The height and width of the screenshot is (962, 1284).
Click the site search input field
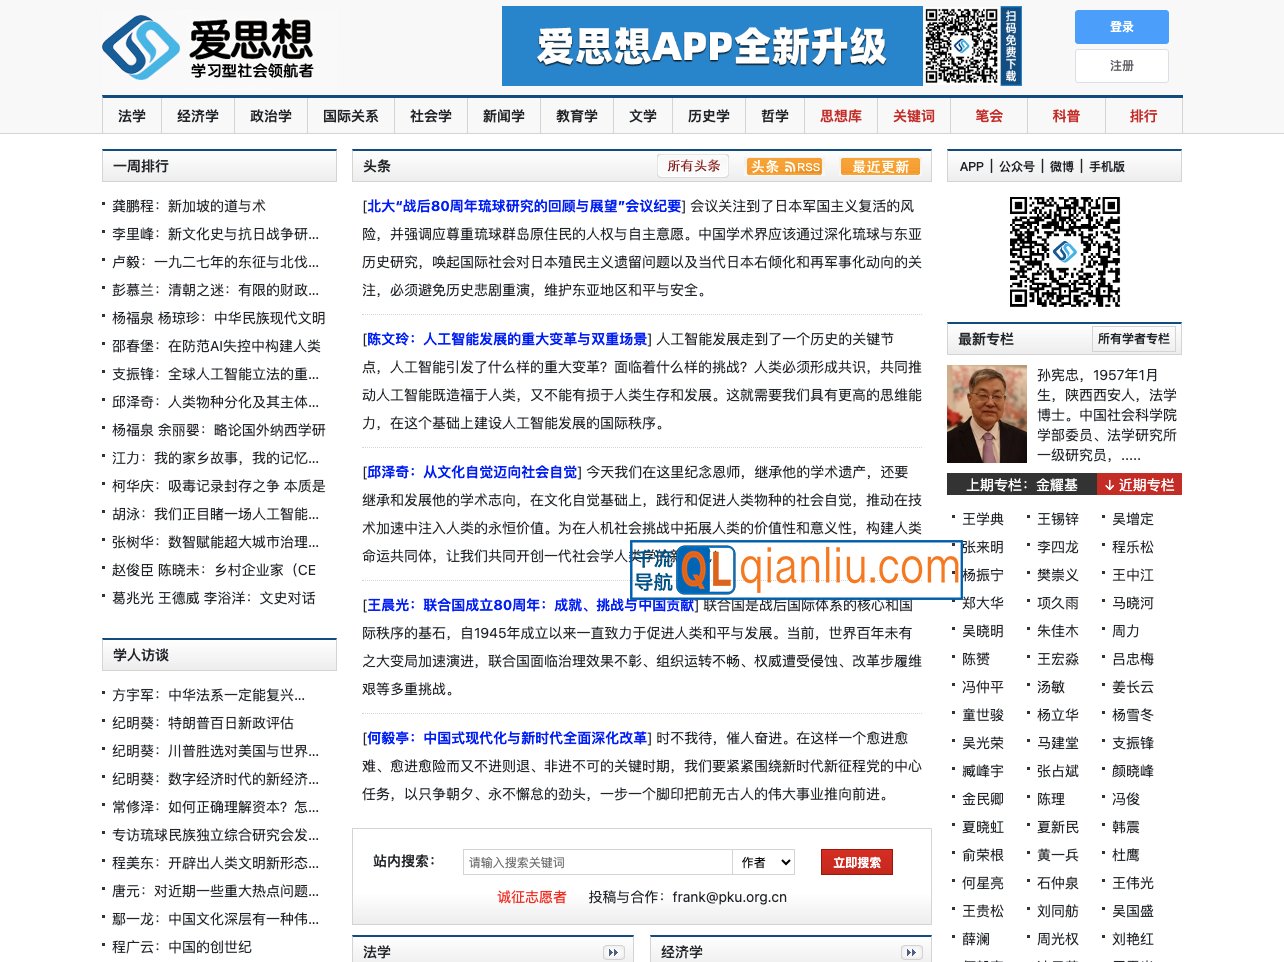tap(597, 861)
